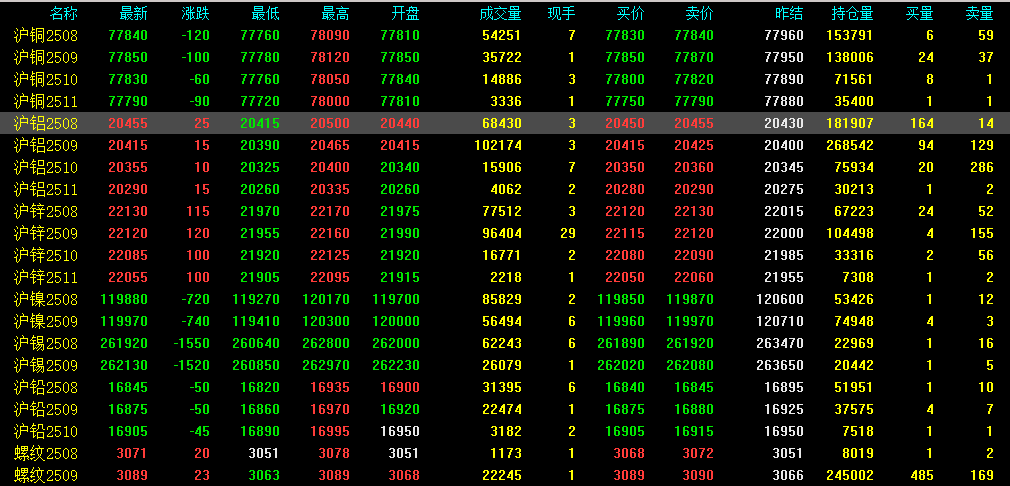Click the 最低 column header

[265, 14]
